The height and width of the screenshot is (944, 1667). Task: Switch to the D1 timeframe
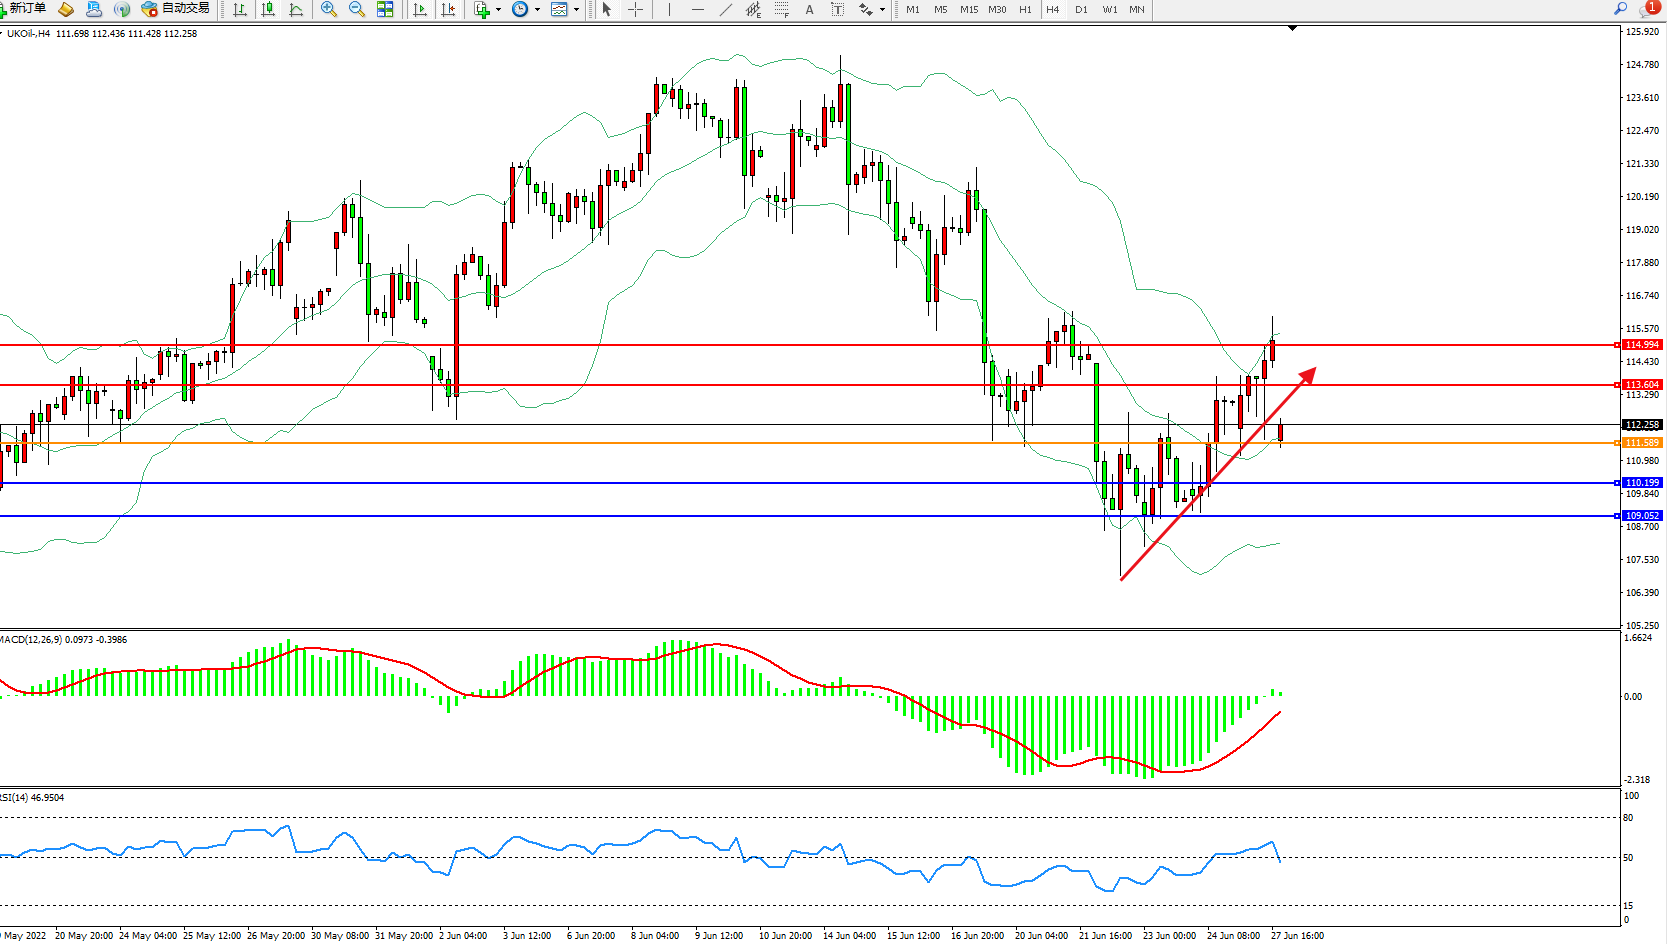1081,9
